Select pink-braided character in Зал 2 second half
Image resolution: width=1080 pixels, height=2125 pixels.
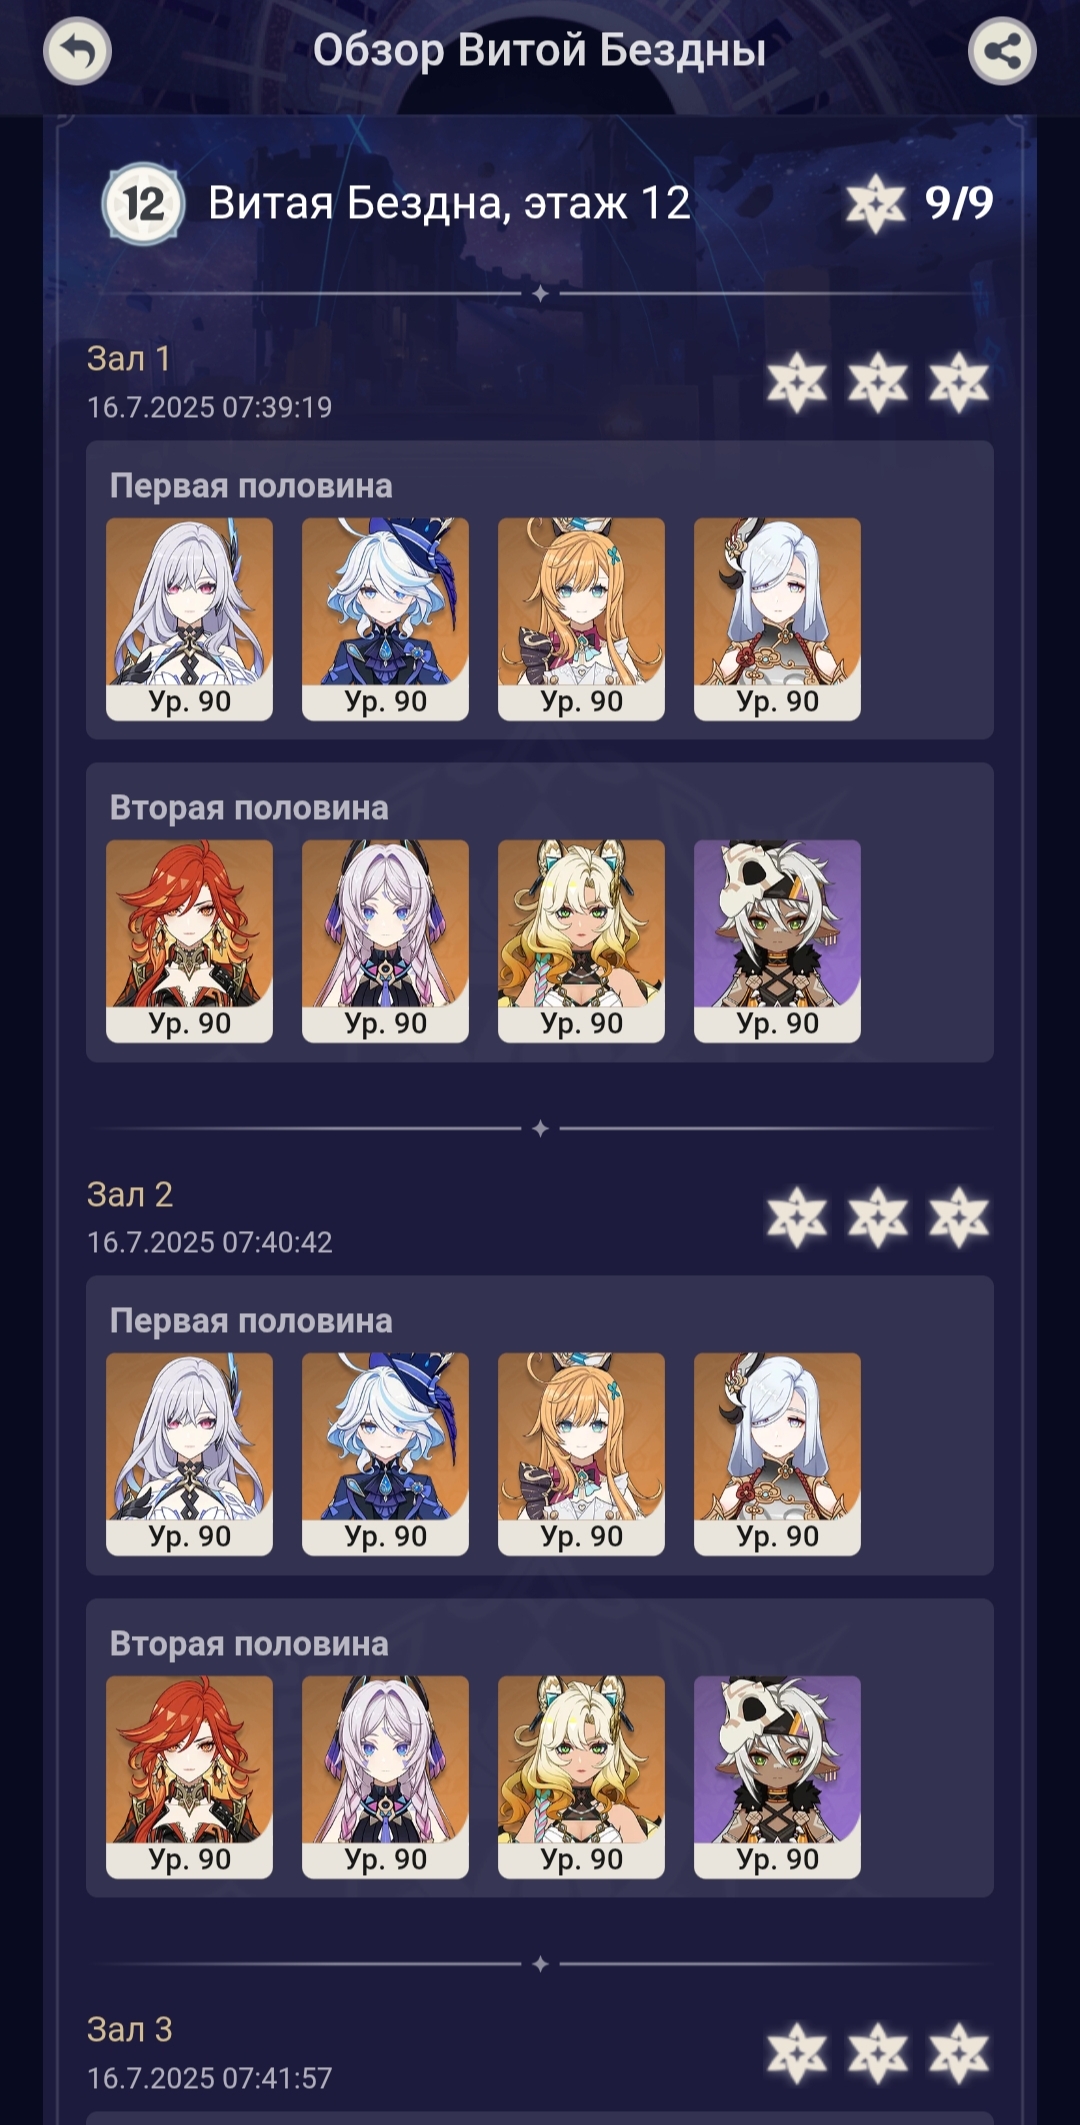[385, 1777]
